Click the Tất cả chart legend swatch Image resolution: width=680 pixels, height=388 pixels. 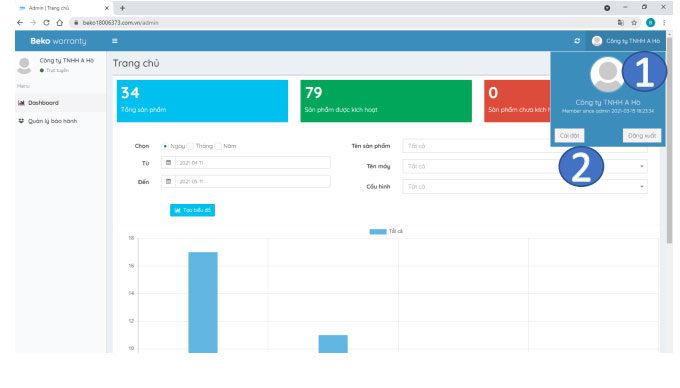pyautogui.click(x=378, y=231)
